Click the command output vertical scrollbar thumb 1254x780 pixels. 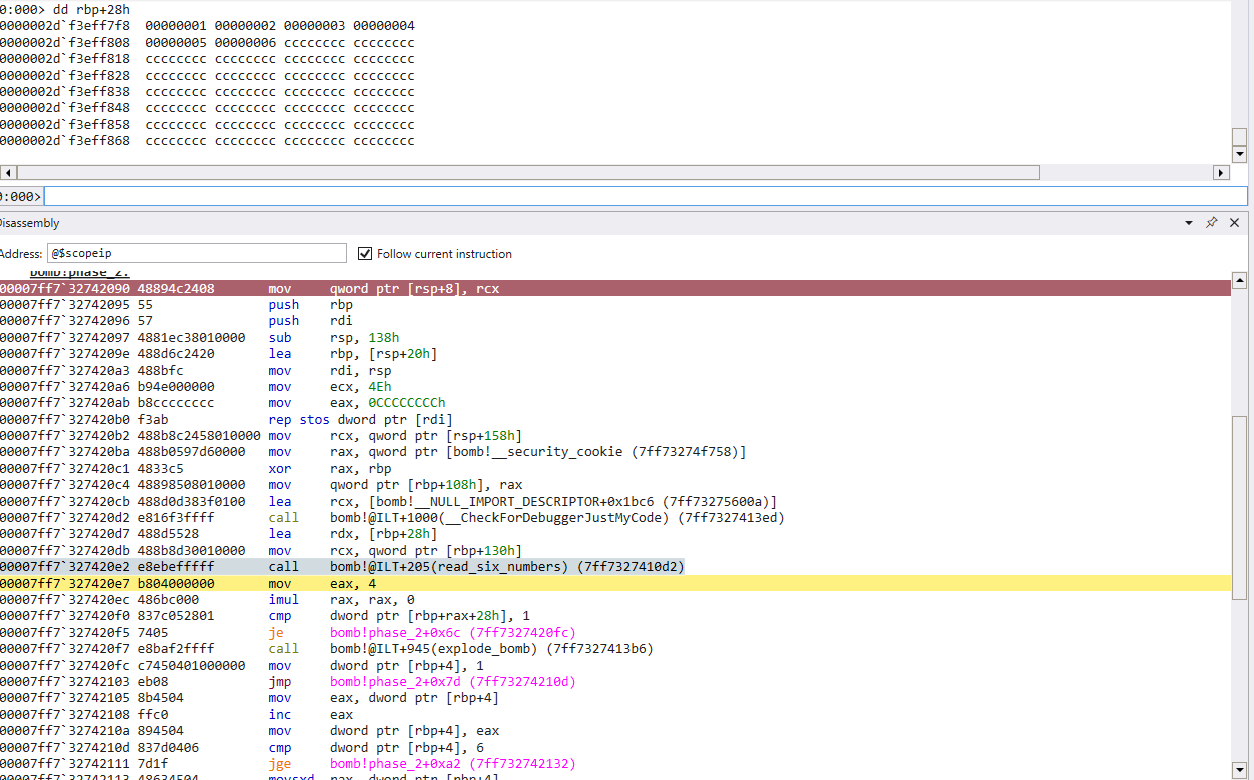1240,137
